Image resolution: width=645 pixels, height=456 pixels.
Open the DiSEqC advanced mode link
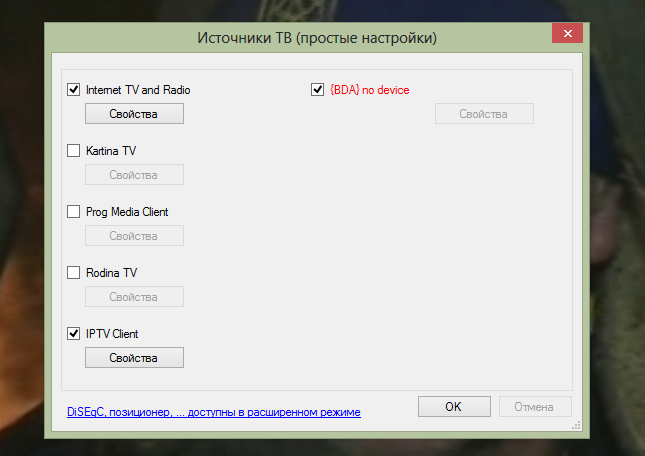(213, 412)
